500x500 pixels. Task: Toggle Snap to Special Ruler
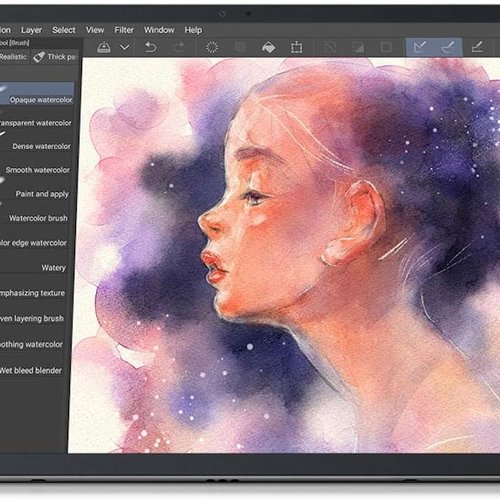[x=448, y=47]
